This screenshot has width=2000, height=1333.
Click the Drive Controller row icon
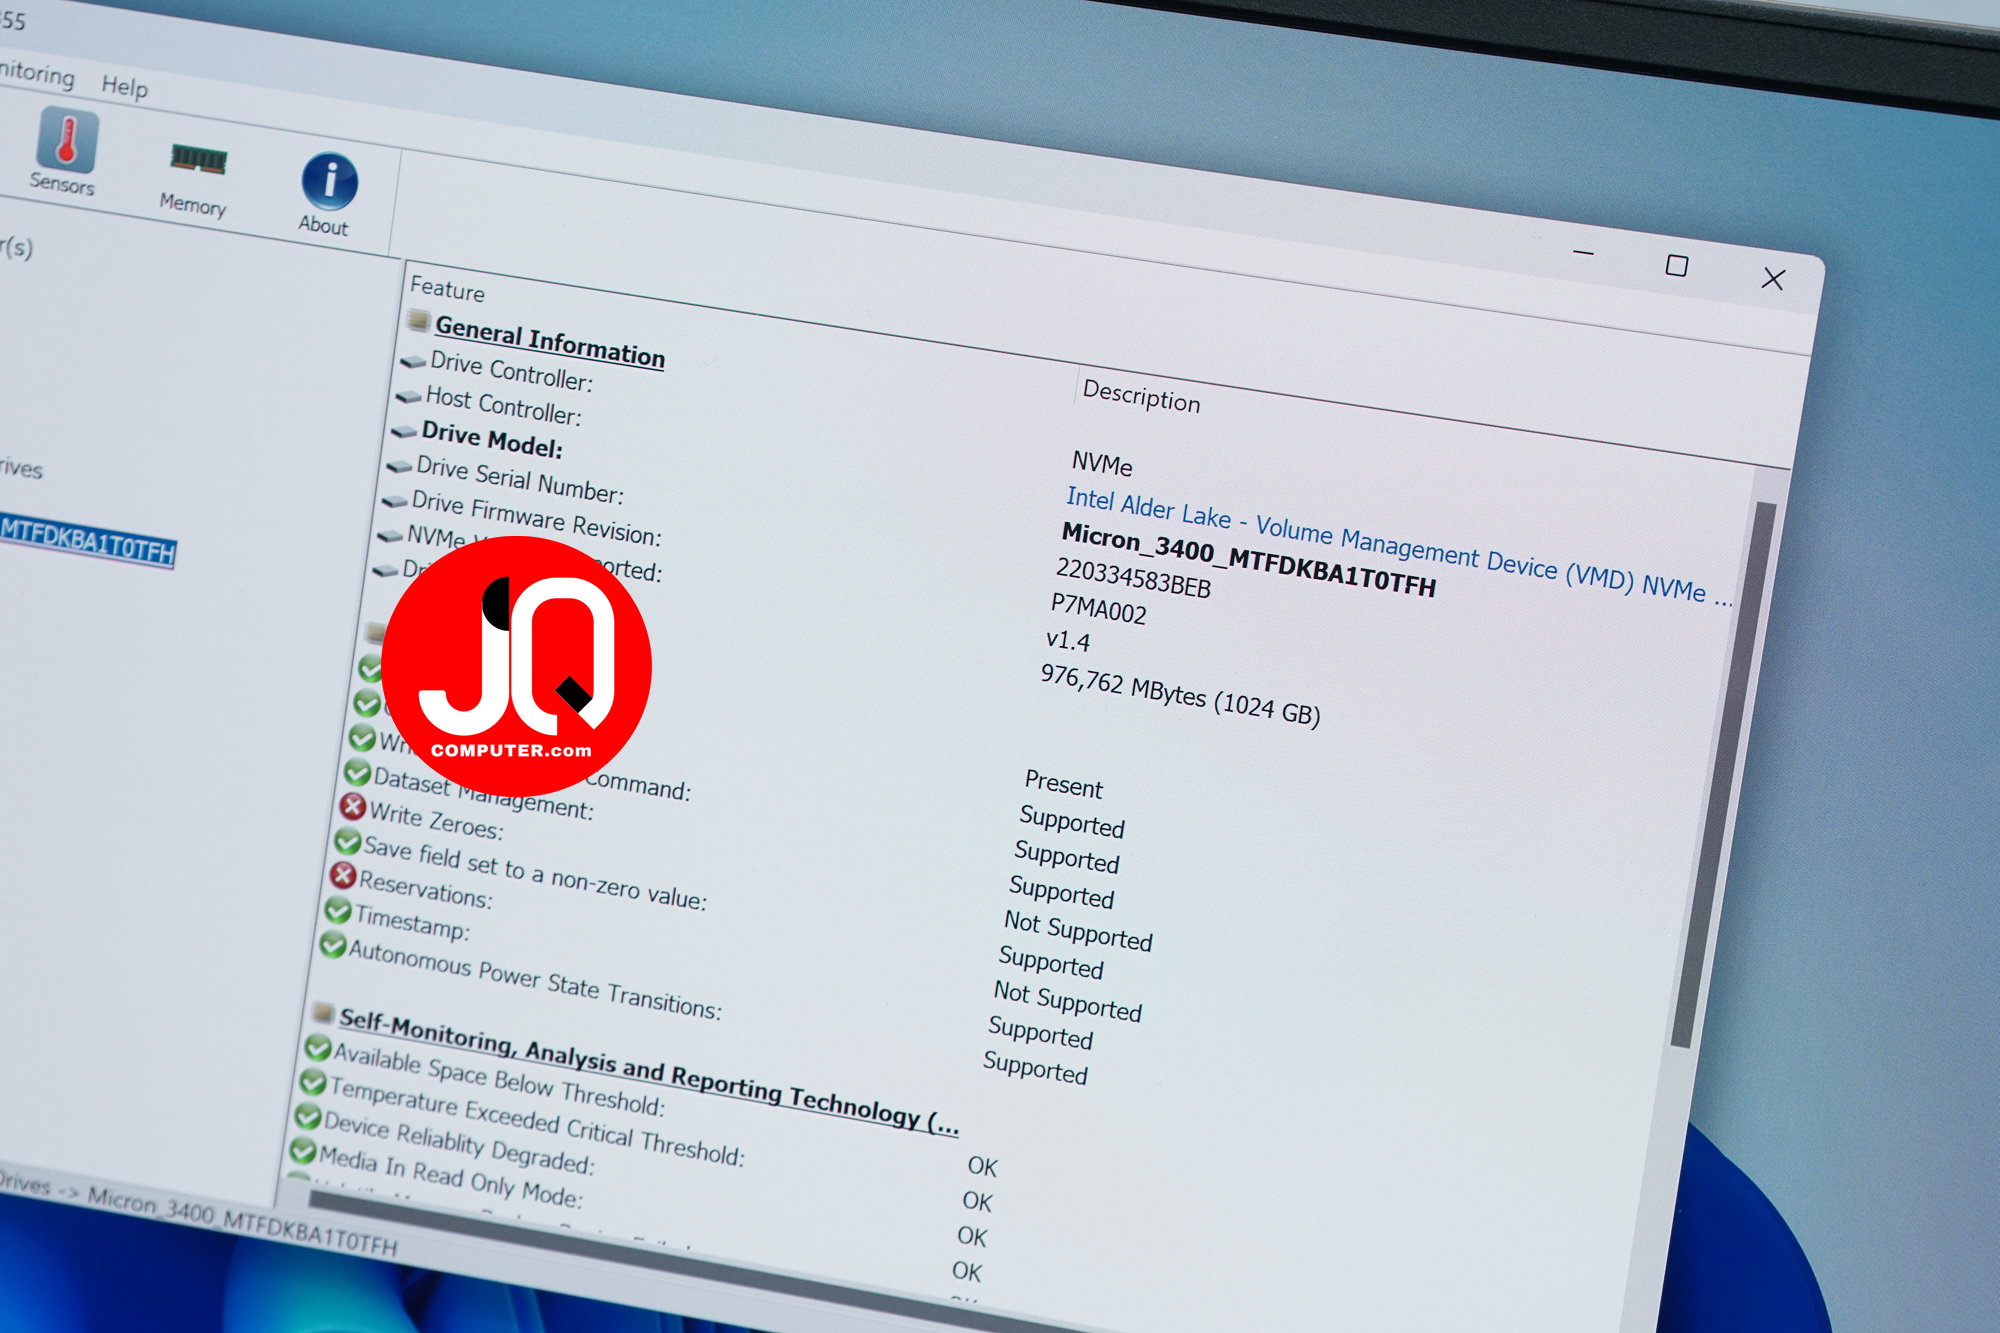[x=413, y=360]
